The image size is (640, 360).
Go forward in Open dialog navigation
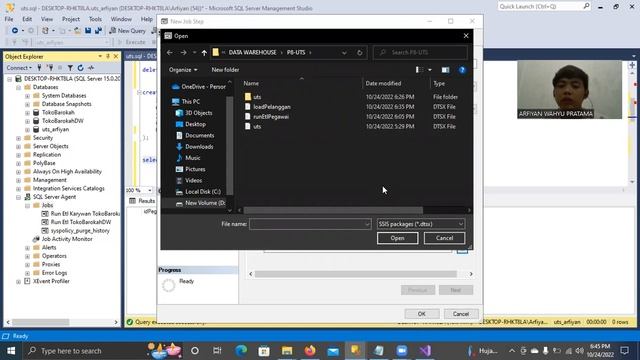183,53
